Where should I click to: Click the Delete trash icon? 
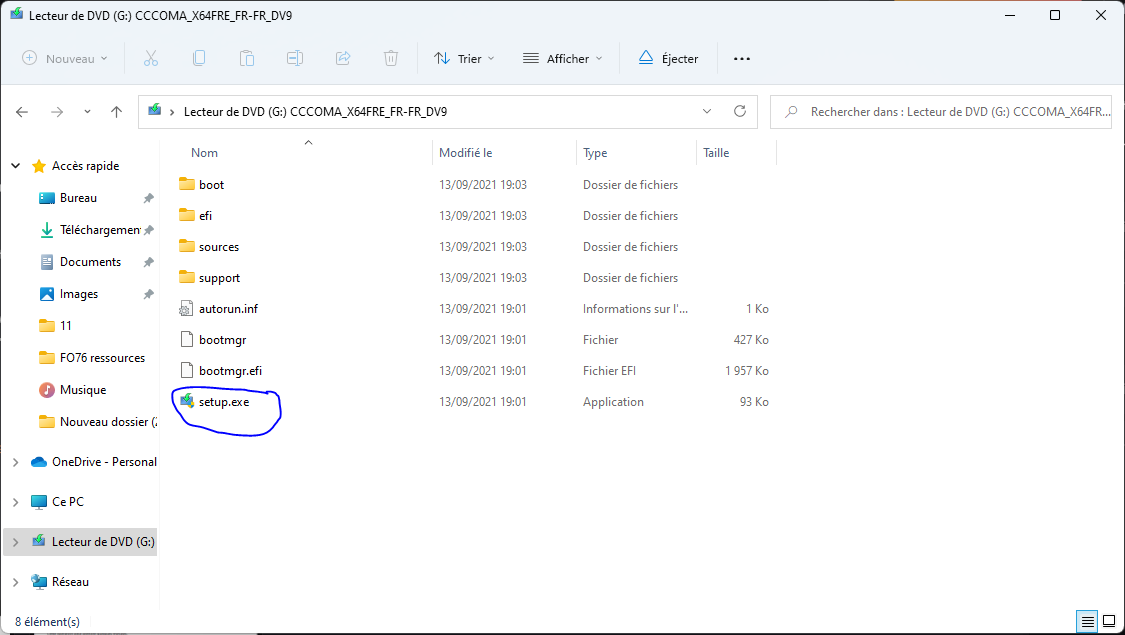tap(391, 59)
